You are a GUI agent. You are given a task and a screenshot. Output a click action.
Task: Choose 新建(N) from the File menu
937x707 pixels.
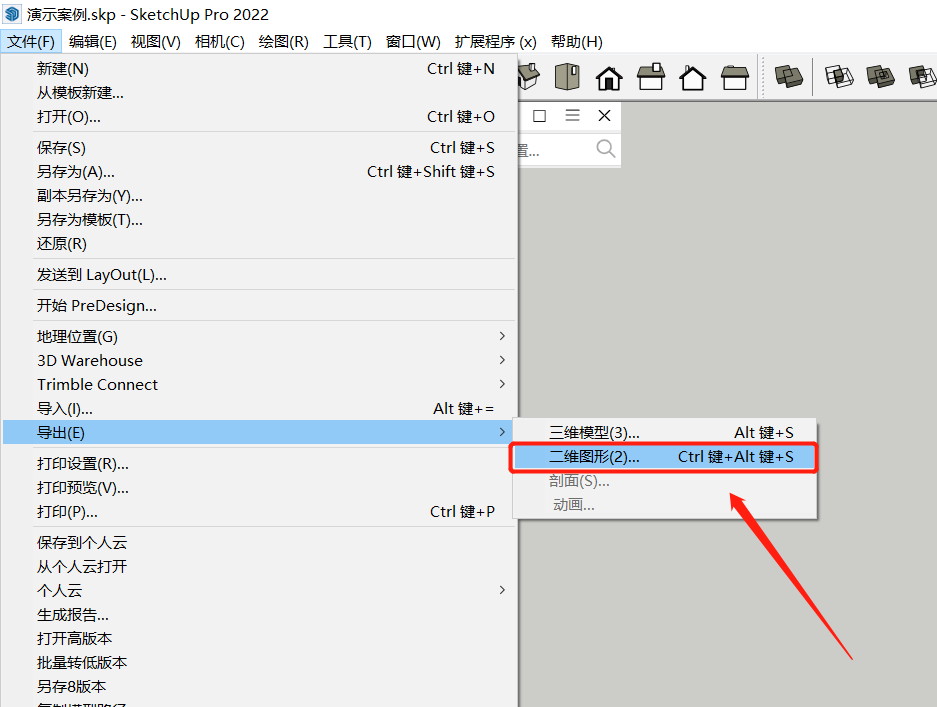pyautogui.click(x=259, y=69)
